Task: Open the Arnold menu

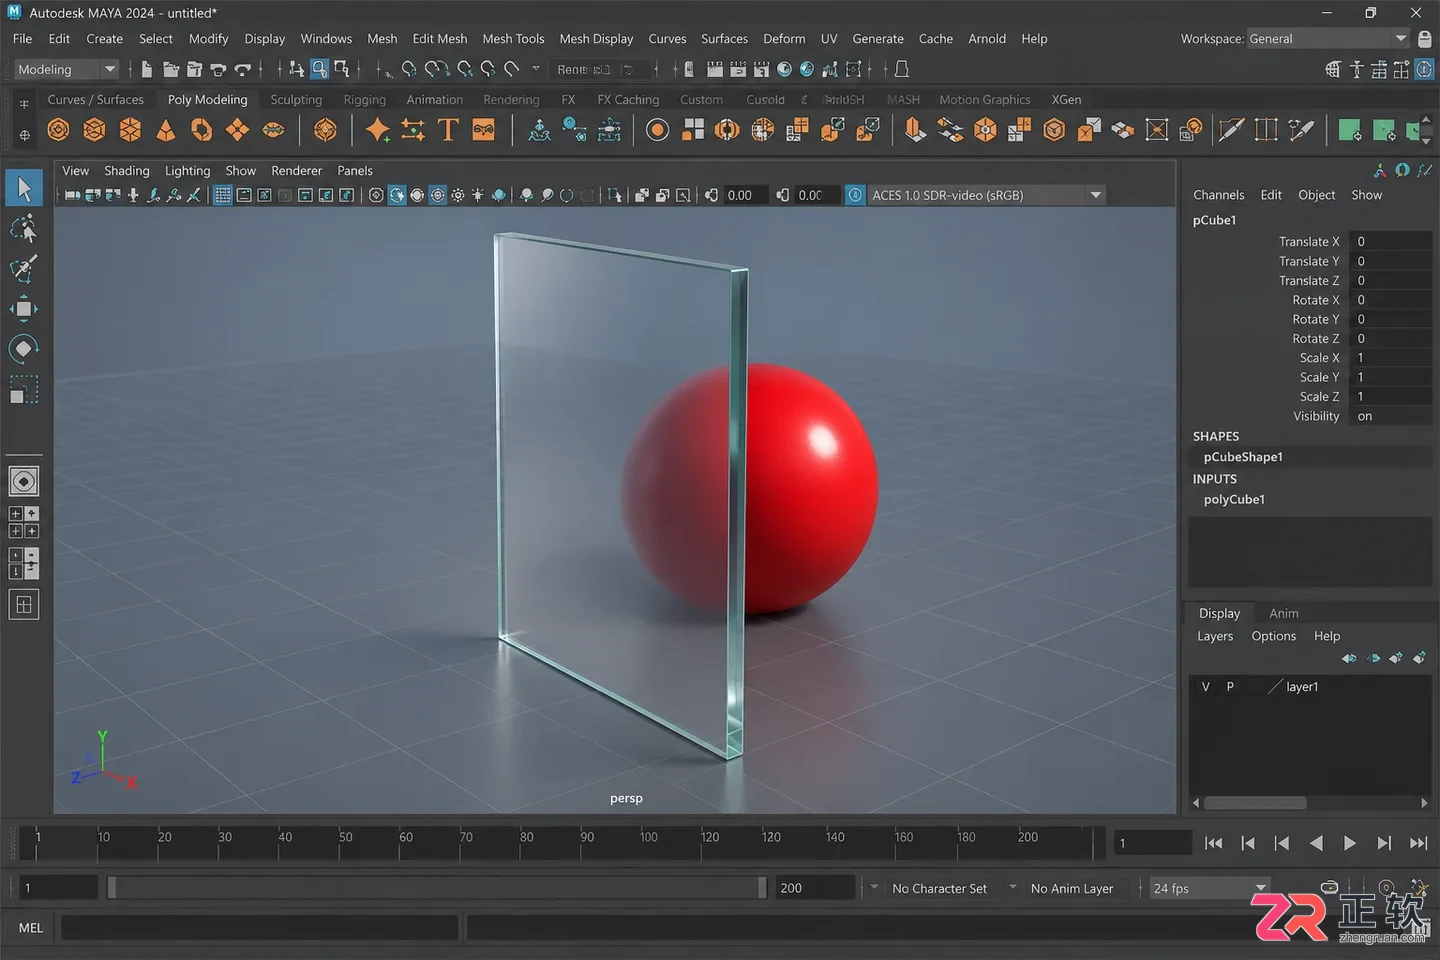Action: pos(987,39)
